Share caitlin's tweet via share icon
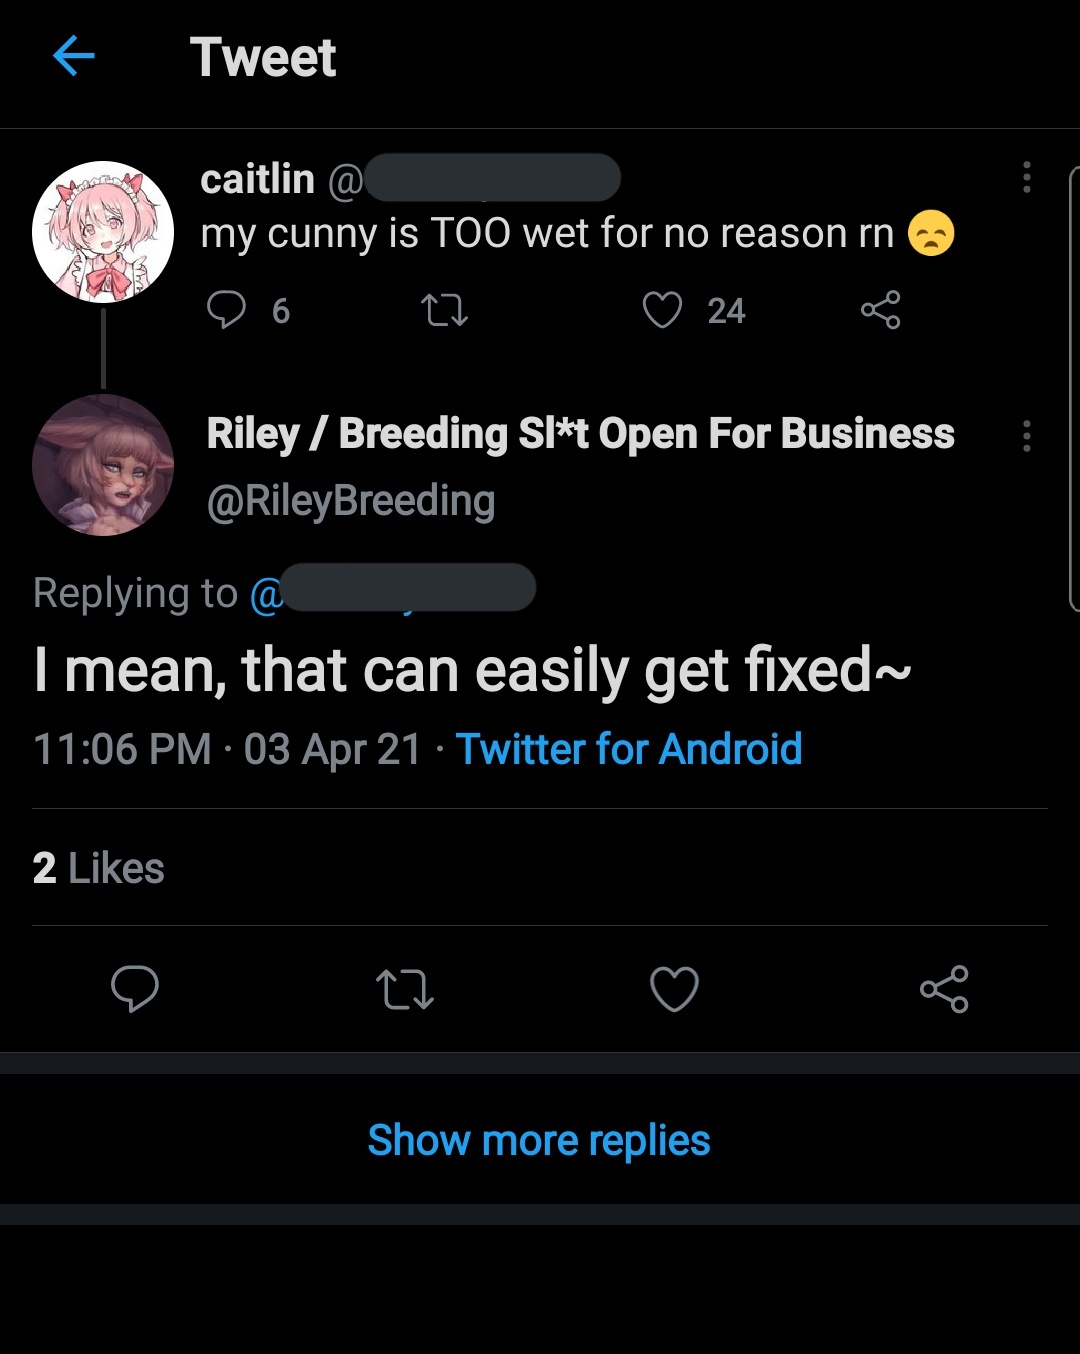This screenshot has height=1354, width=1080. (880, 310)
